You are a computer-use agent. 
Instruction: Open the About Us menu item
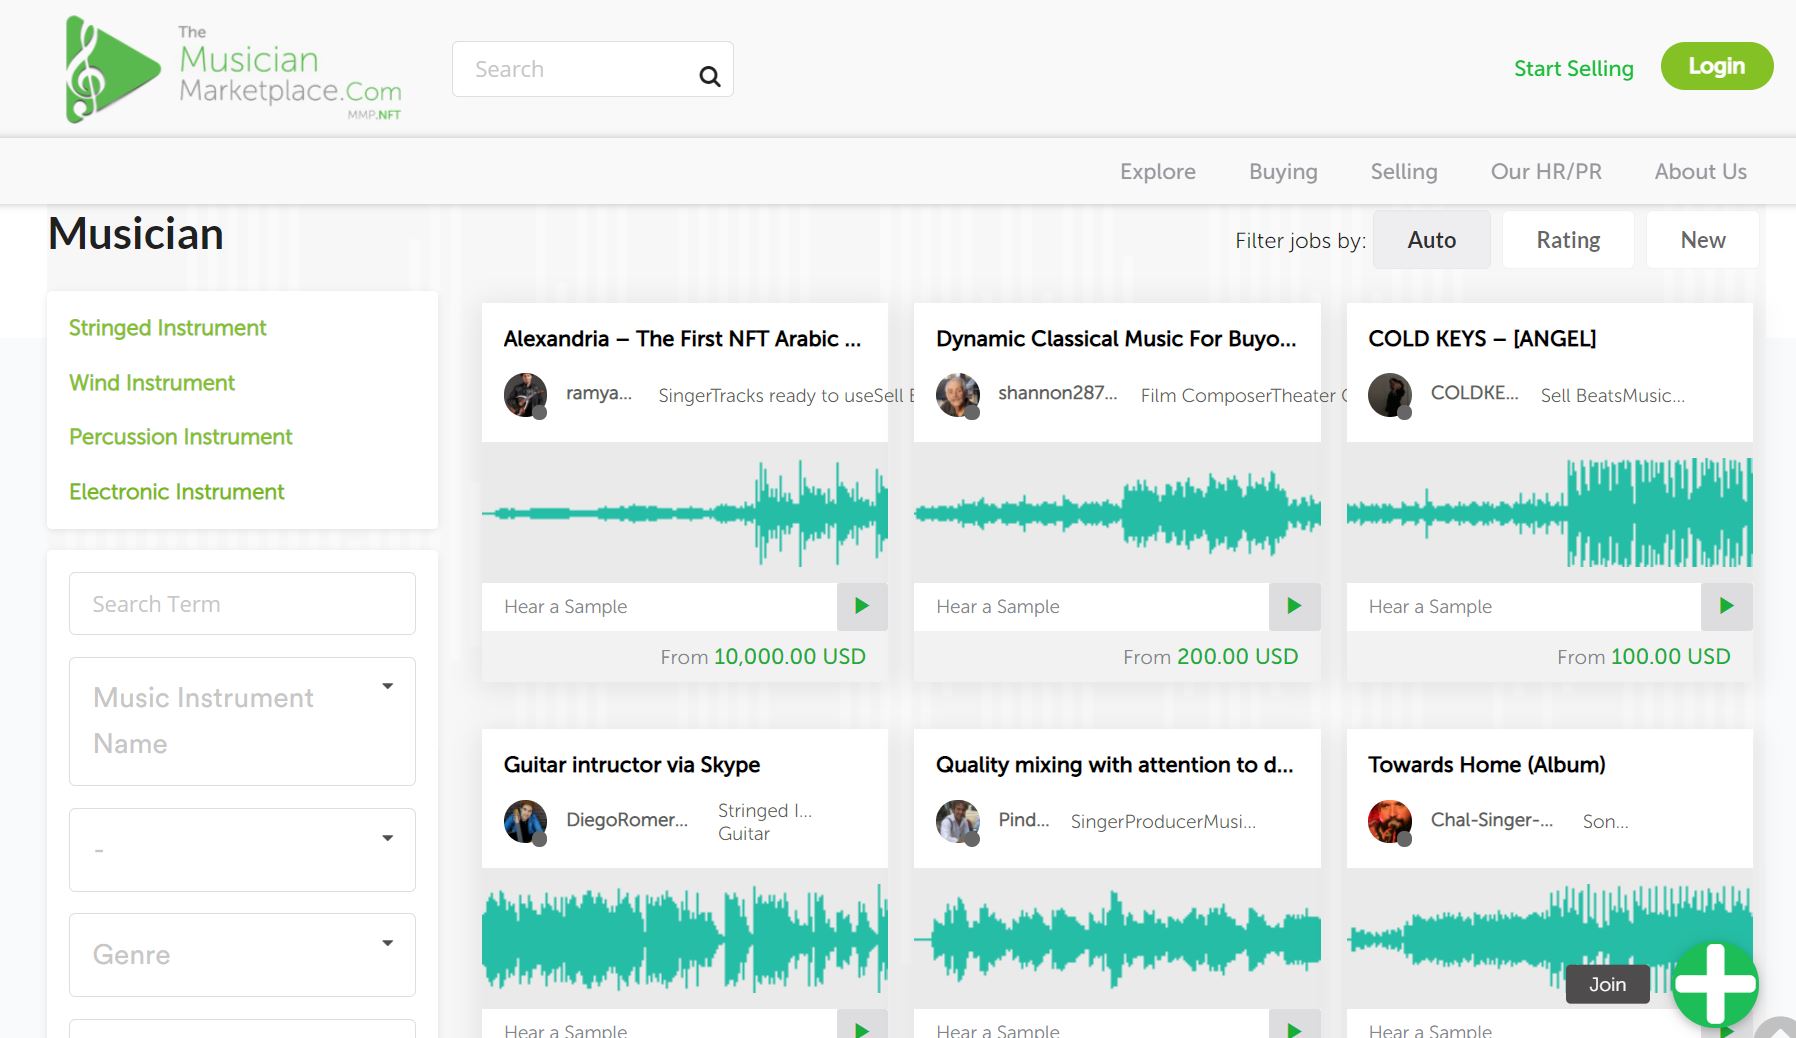pyautogui.click(x=1700, y=172)
